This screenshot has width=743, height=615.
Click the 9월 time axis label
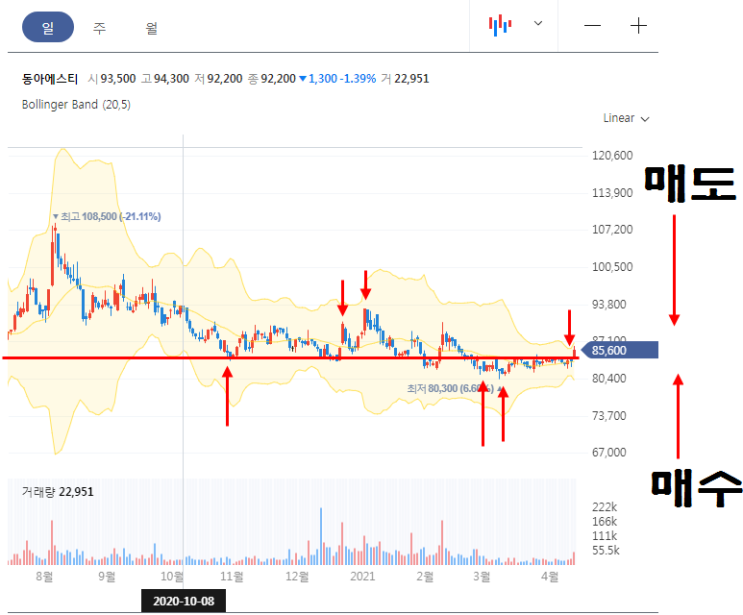pos(107,576)
